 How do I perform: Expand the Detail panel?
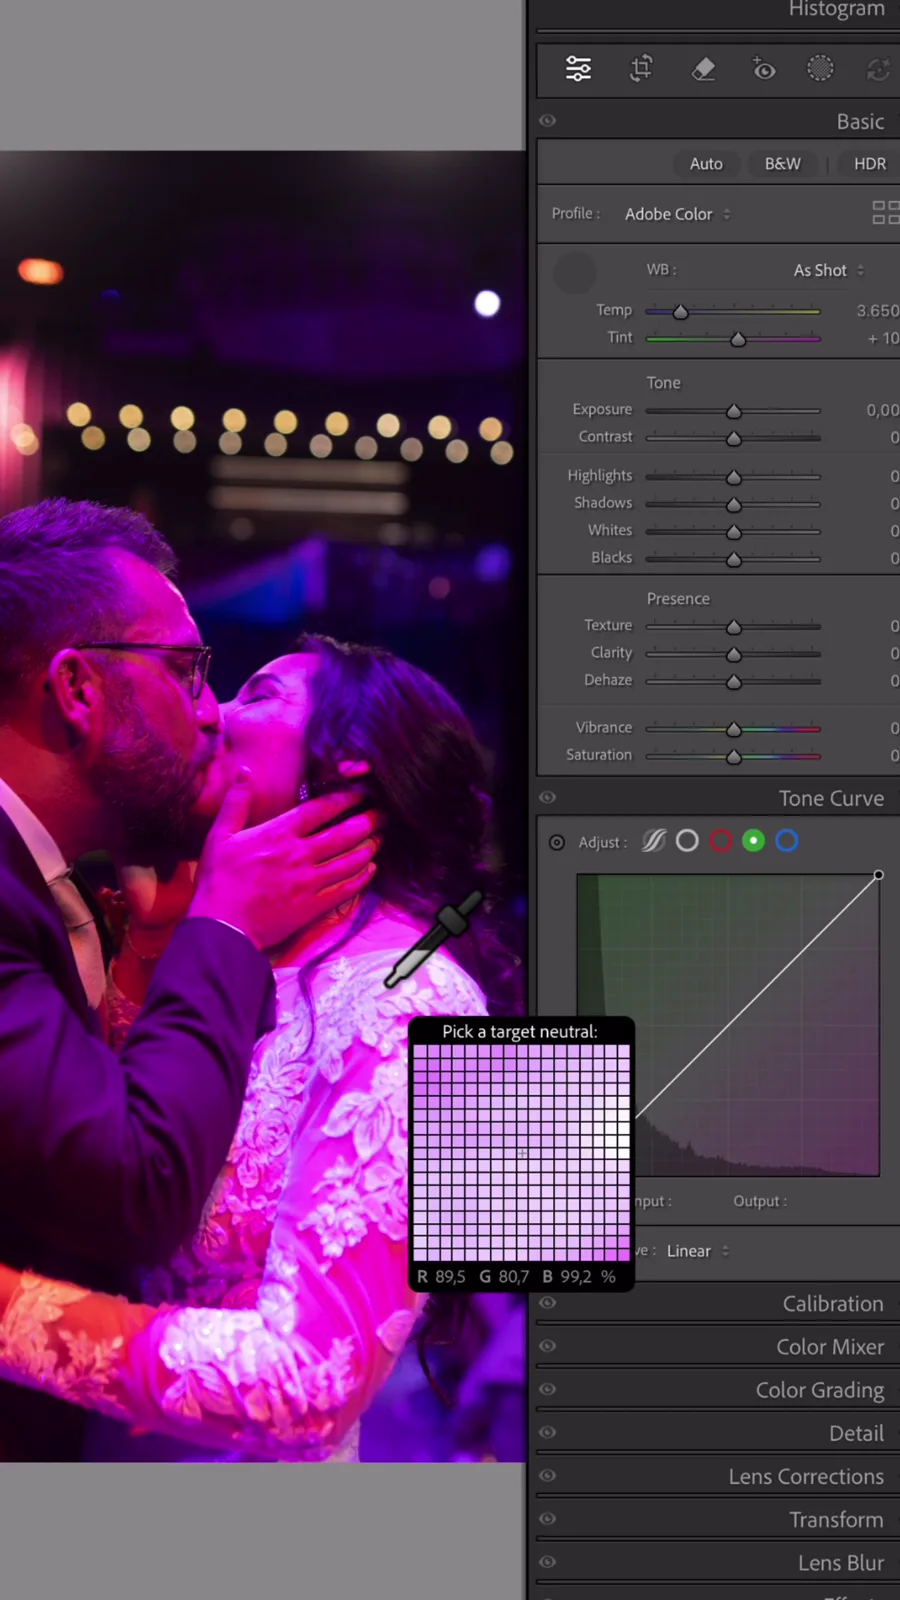coord(856,1433)
